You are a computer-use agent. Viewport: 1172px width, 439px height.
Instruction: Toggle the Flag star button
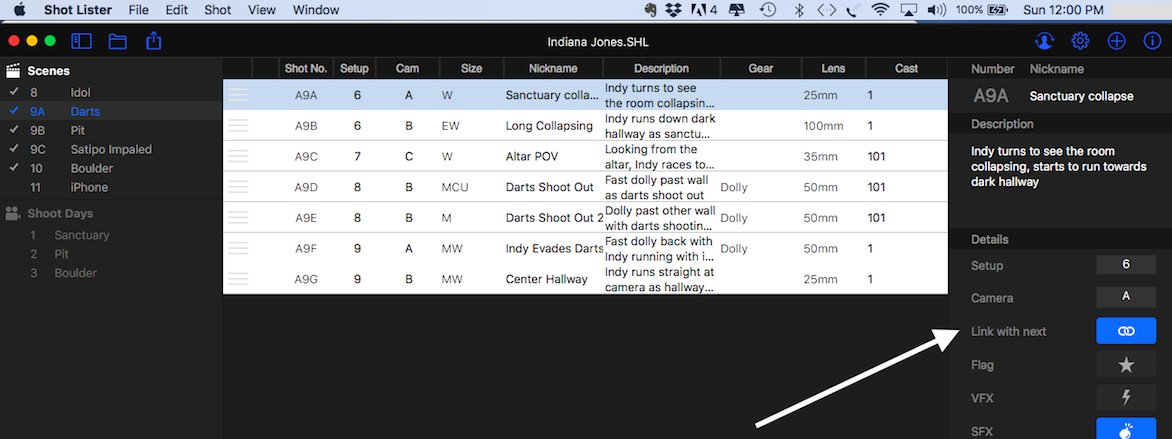pyautogui.click(x=1126, y=365)
